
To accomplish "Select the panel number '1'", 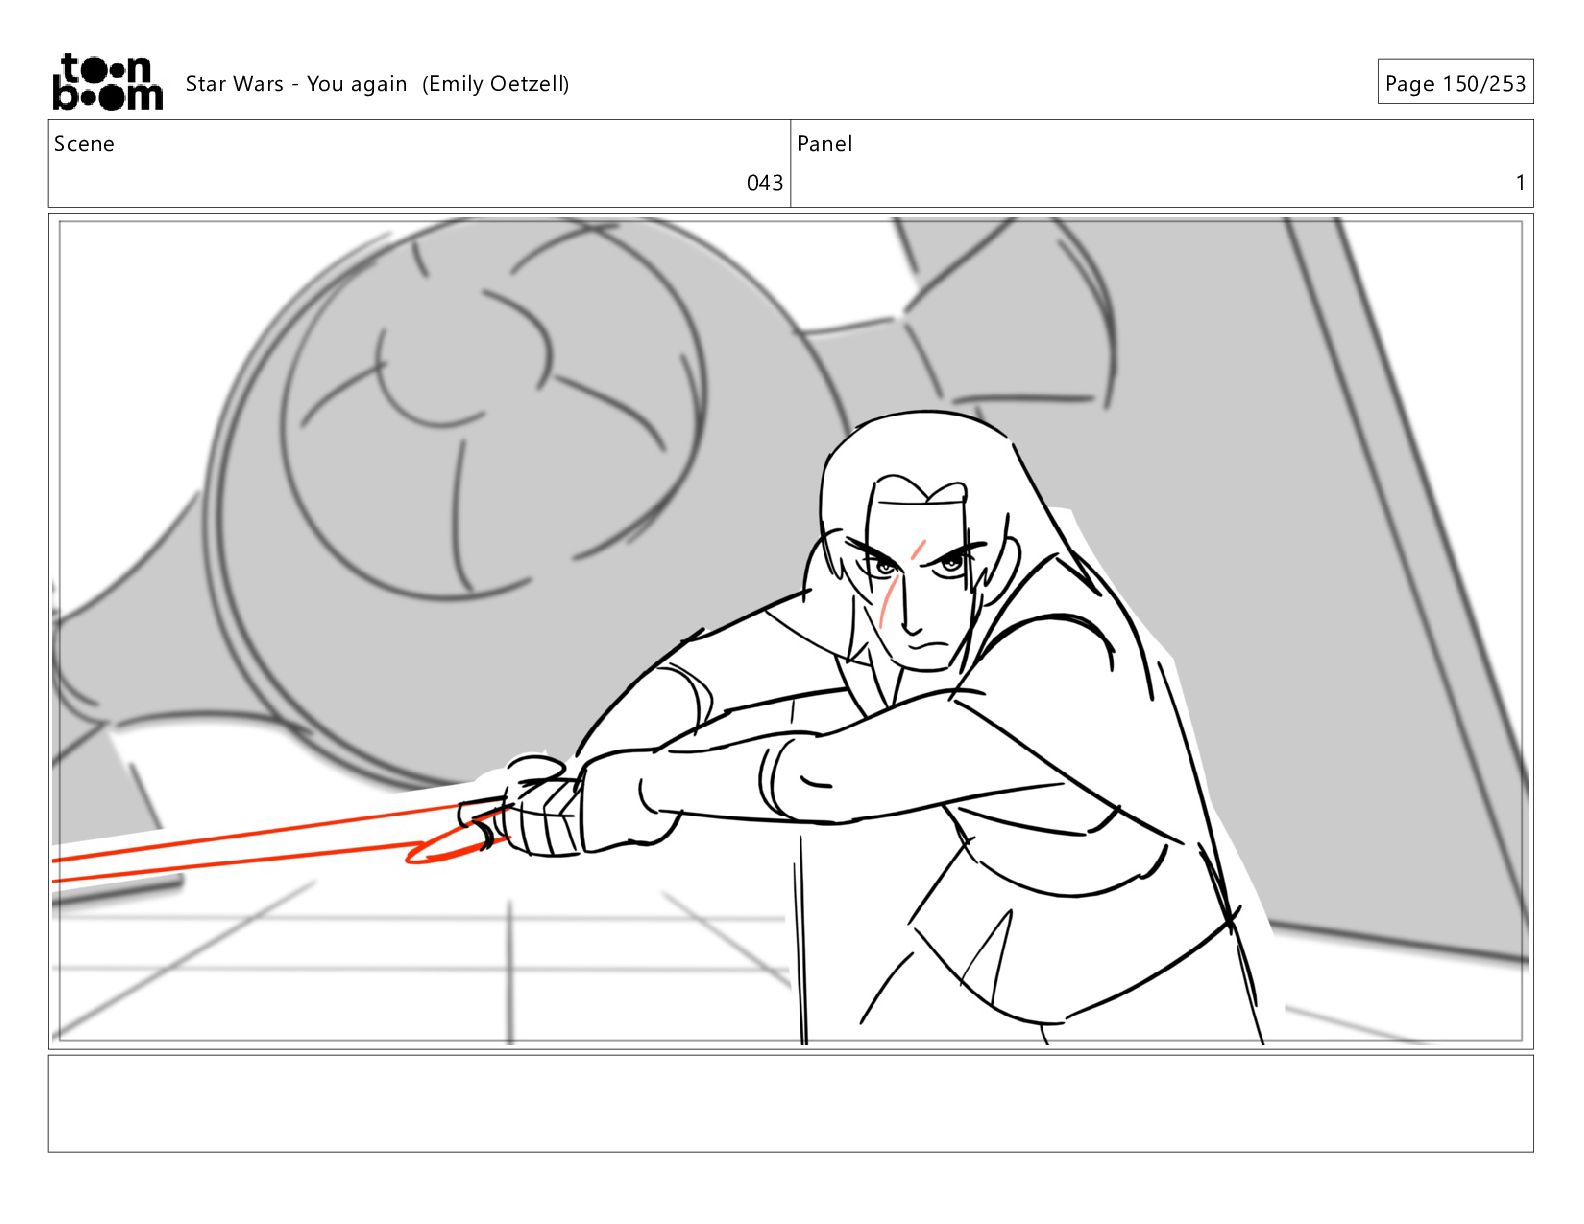I will 1520,183.
